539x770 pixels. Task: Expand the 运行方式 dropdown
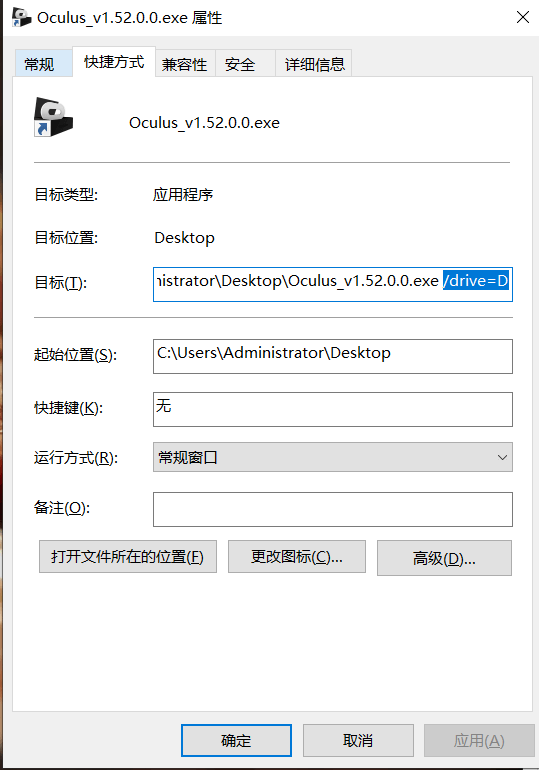[x=333, y=457]
